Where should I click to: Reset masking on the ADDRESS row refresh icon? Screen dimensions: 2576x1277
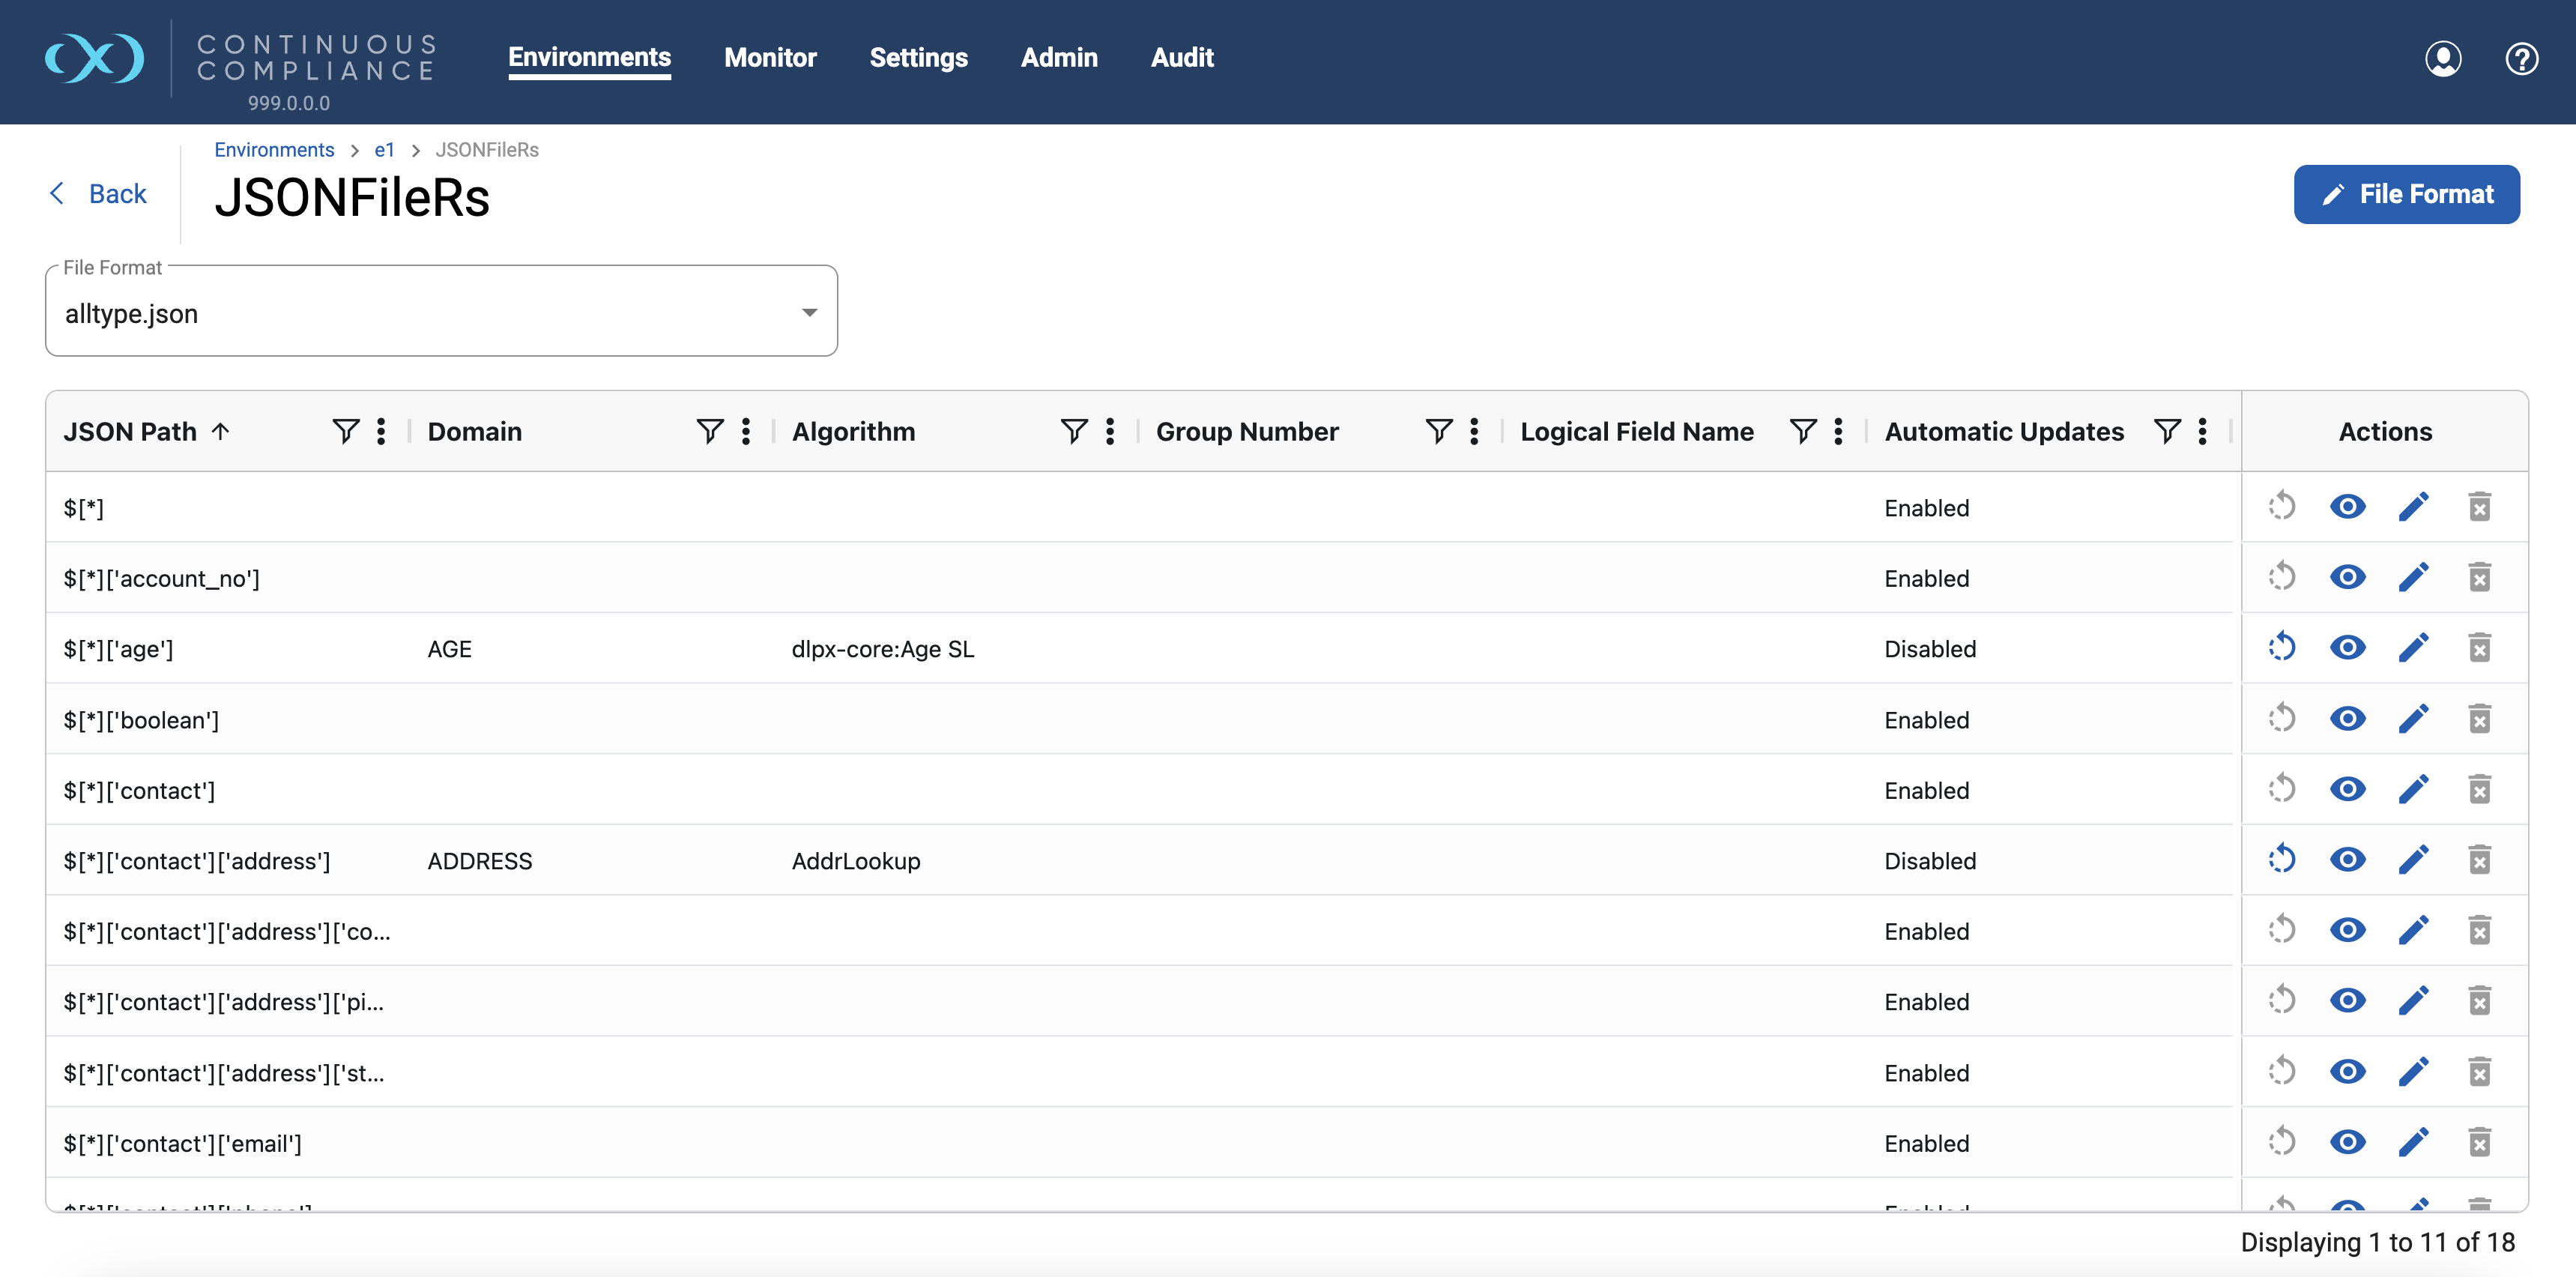2283,859
